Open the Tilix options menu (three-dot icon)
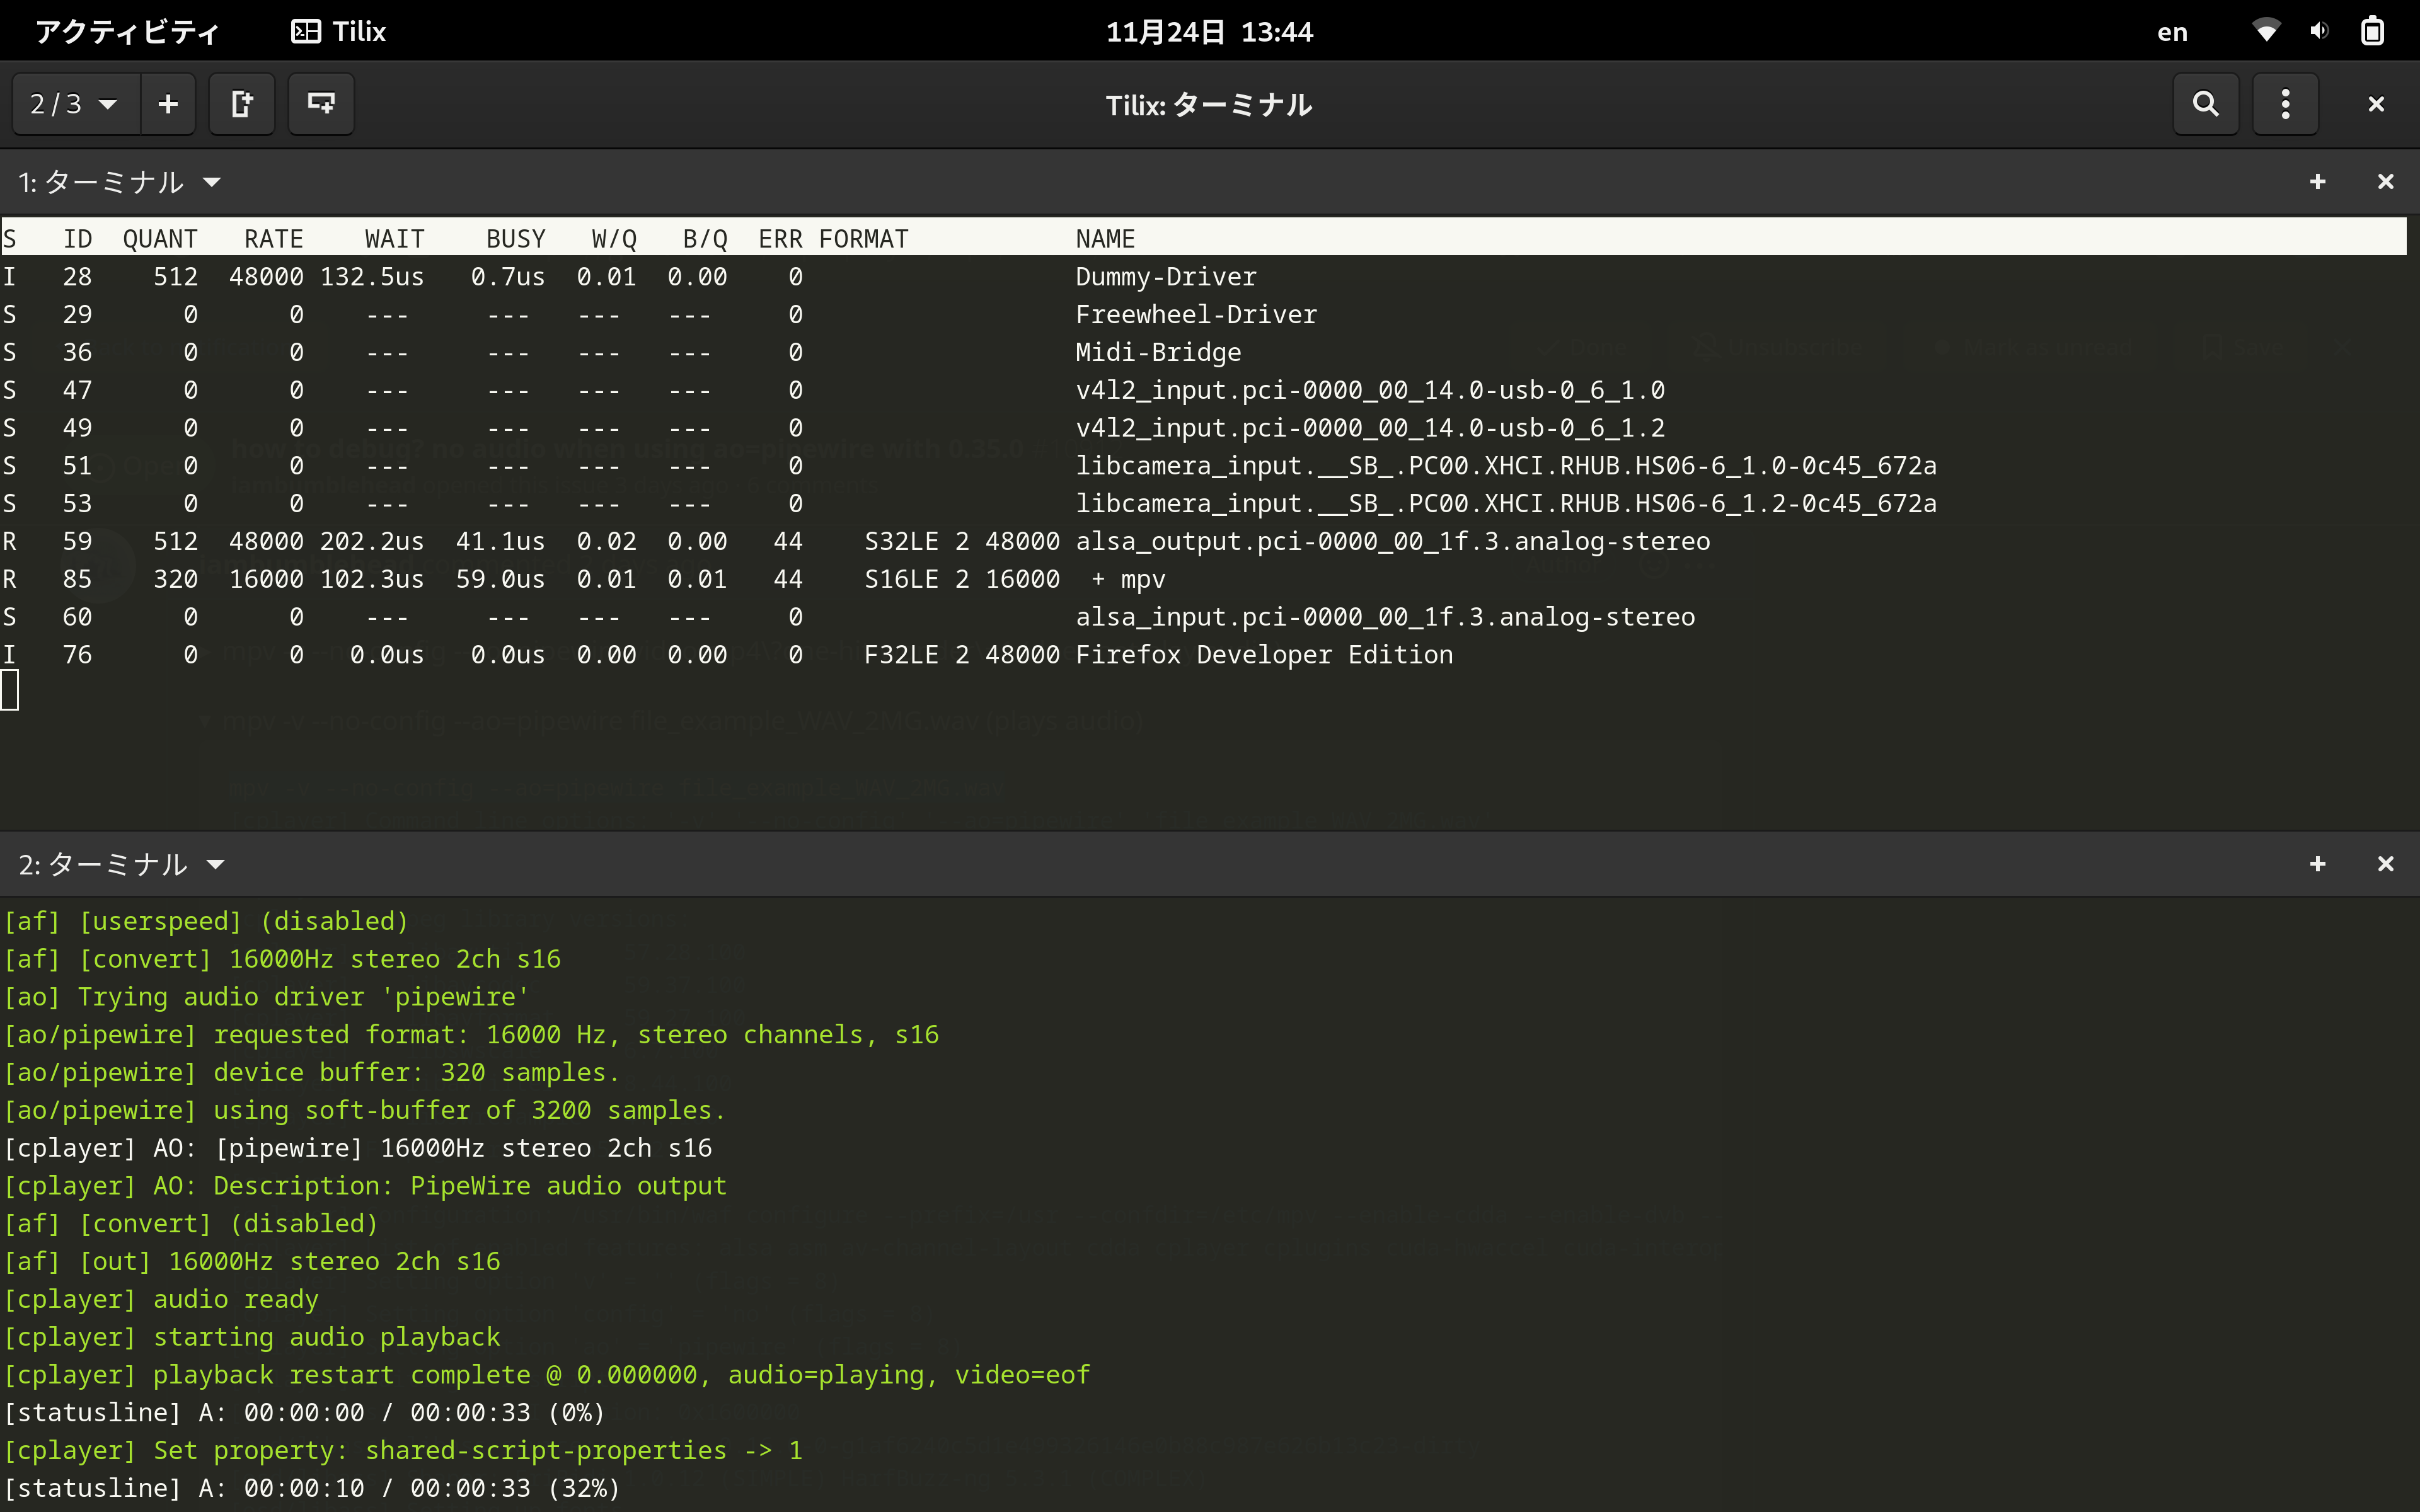This screenshot has width=2420, height=1512. click(x=2285, y=103)
